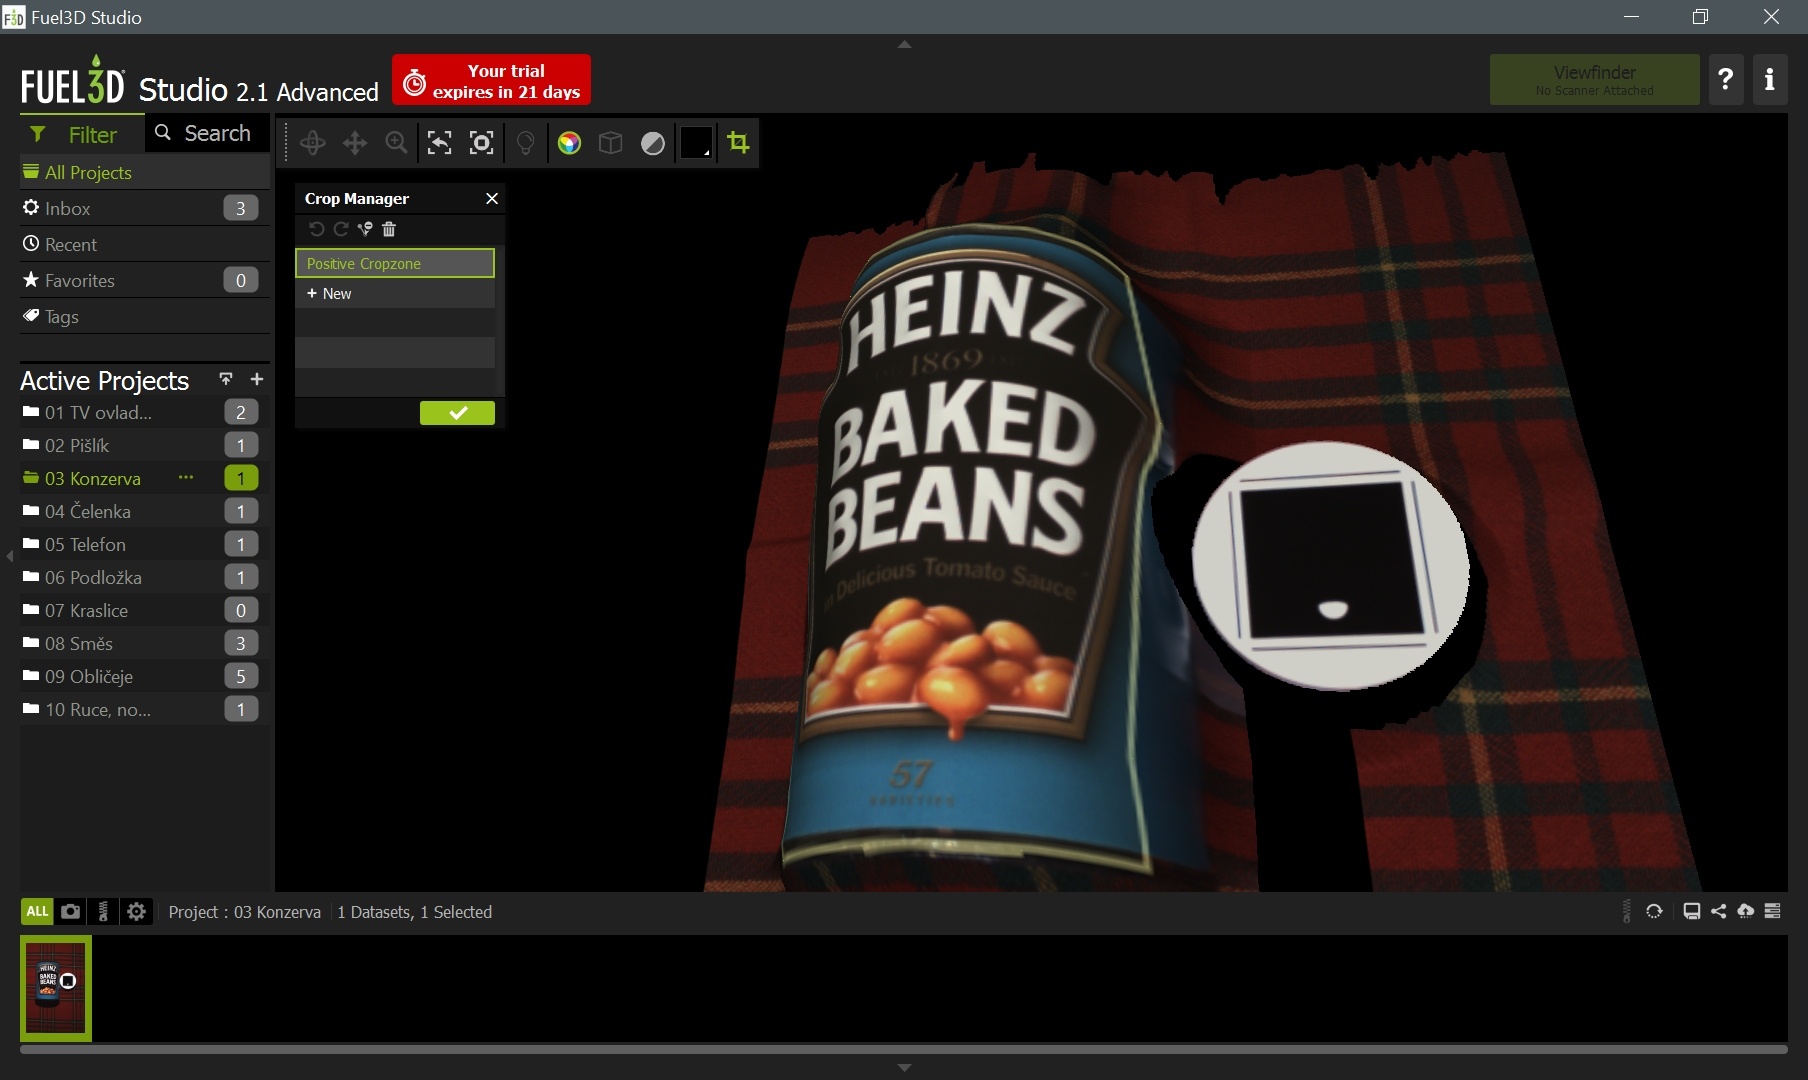
Task: Toggle the half-shaded contrast circle icon
Action: click(653, 143)
